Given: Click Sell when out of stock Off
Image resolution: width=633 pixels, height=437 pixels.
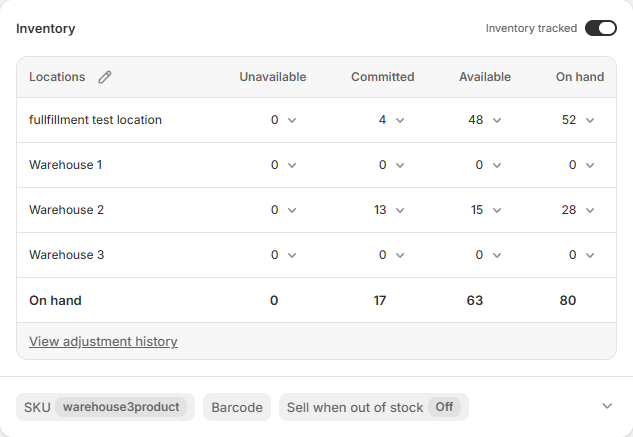Looking at the screenshot, I should tap(373, 407).
